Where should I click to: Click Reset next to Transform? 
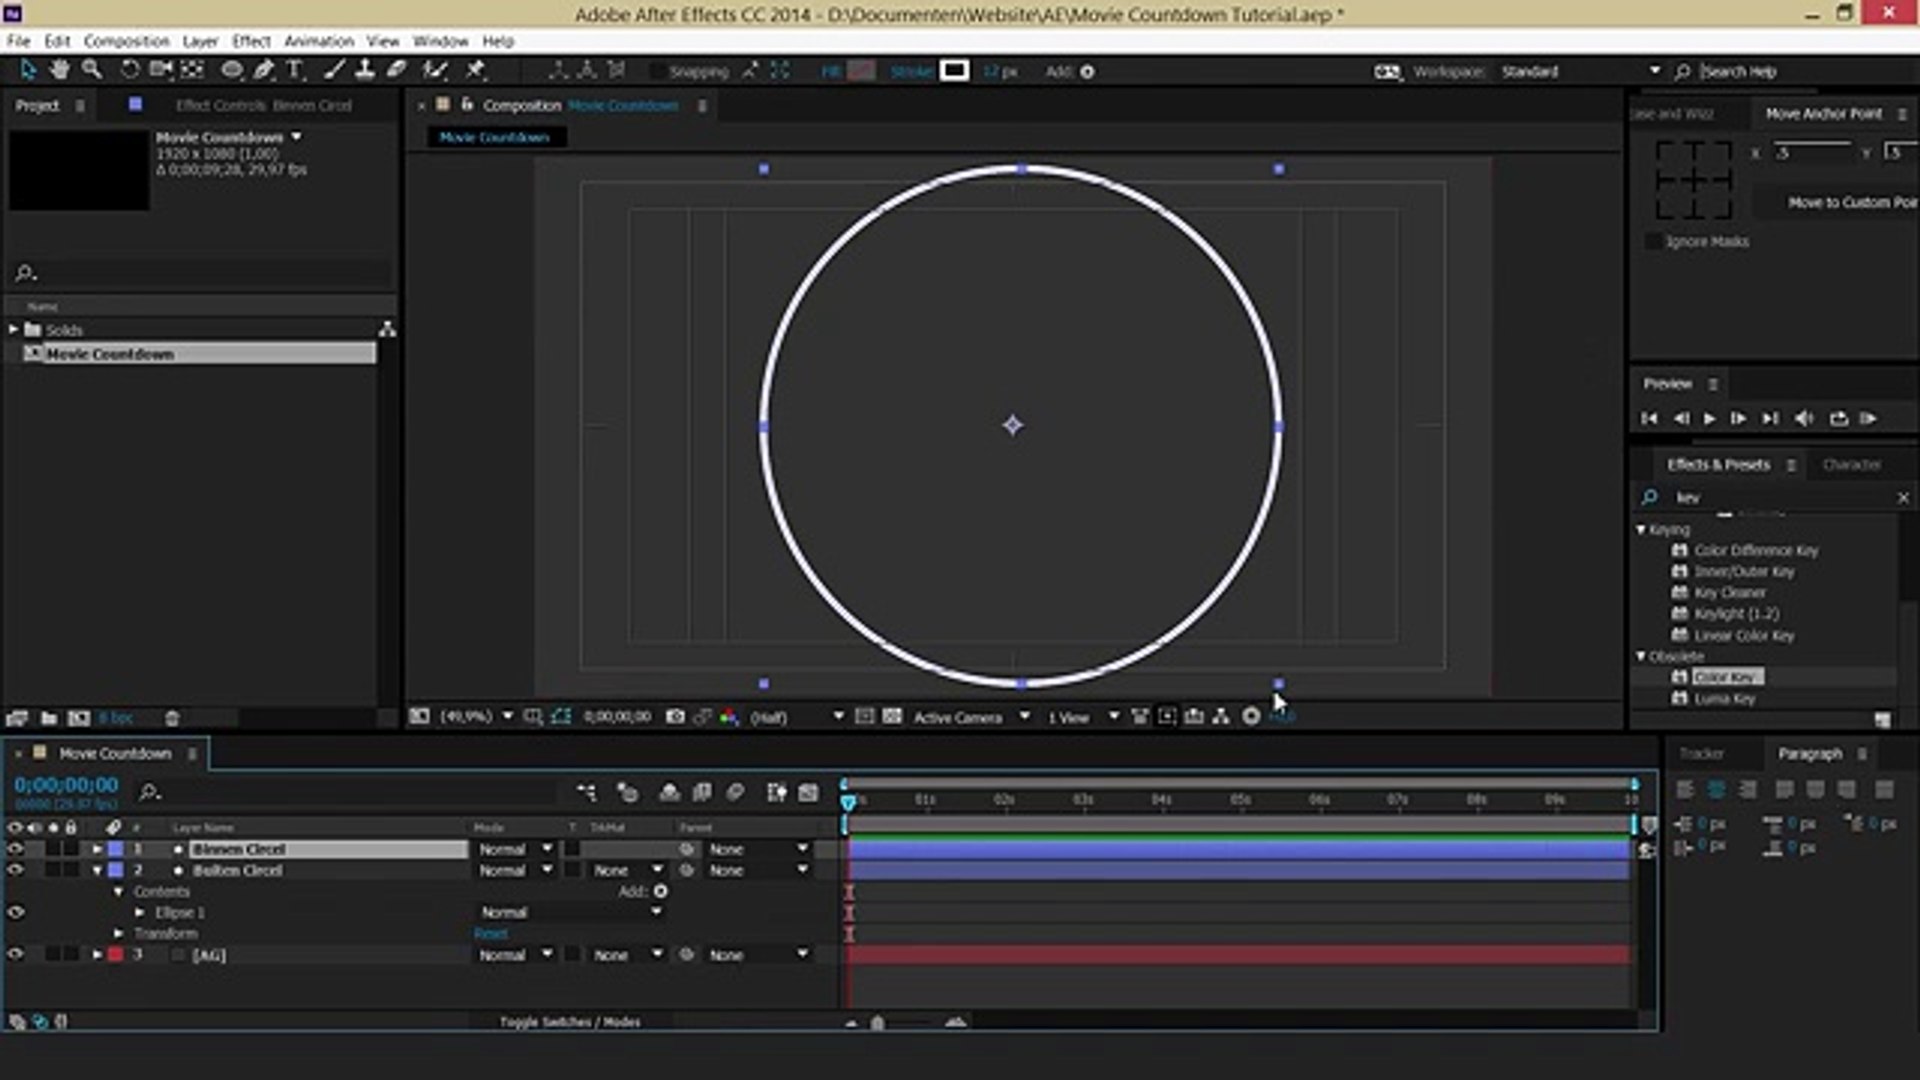point(491,933)
